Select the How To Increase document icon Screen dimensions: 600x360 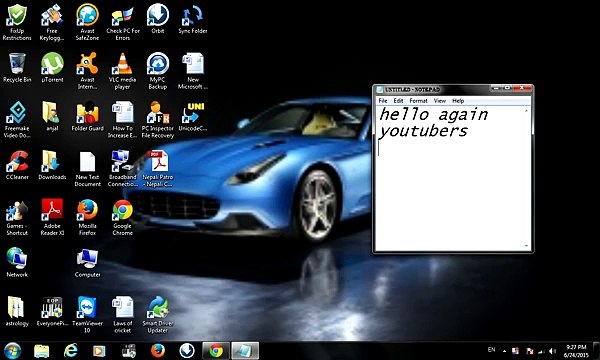pyautogui.click(x=122, y=120)
